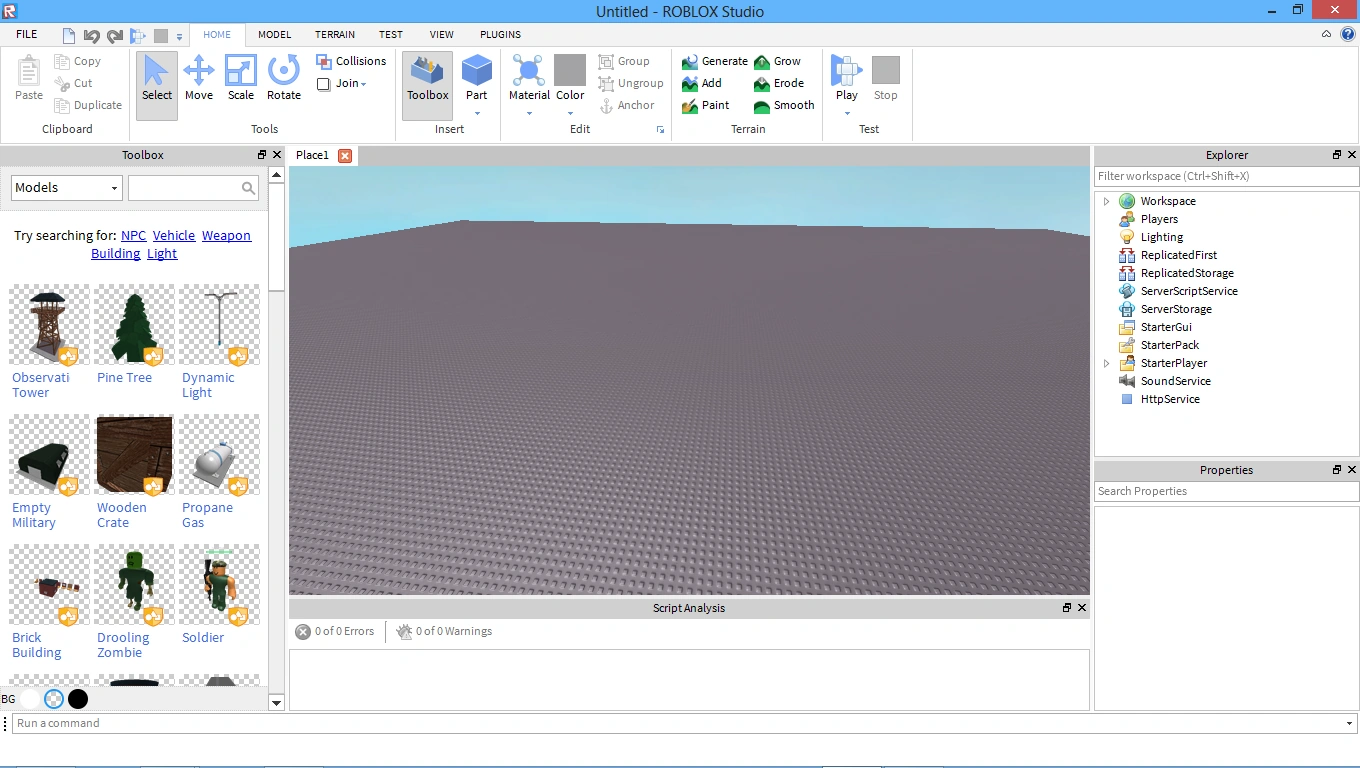This screenshot has width=1360, height=768.
Task: Click the terrain Generate tool
Action: coord(714,61)
